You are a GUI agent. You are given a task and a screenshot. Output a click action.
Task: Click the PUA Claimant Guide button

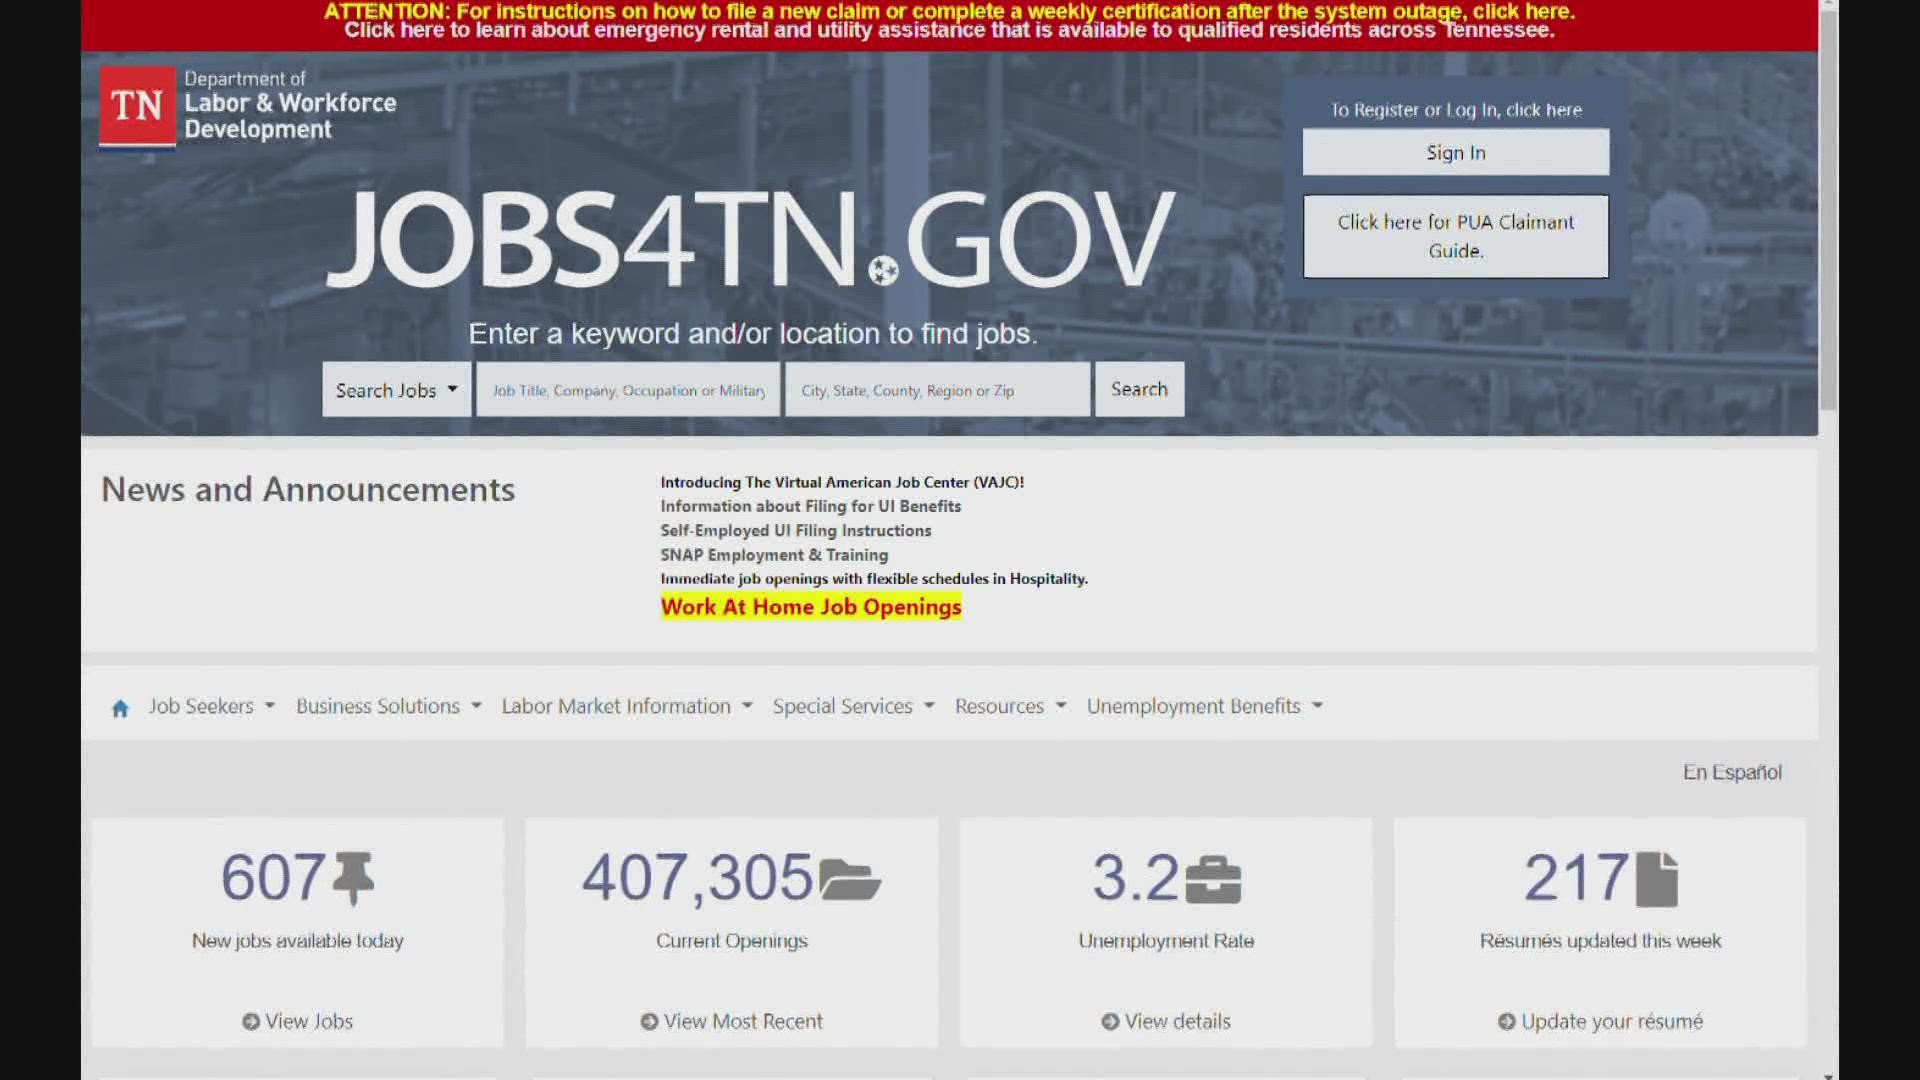[1455, 236]
